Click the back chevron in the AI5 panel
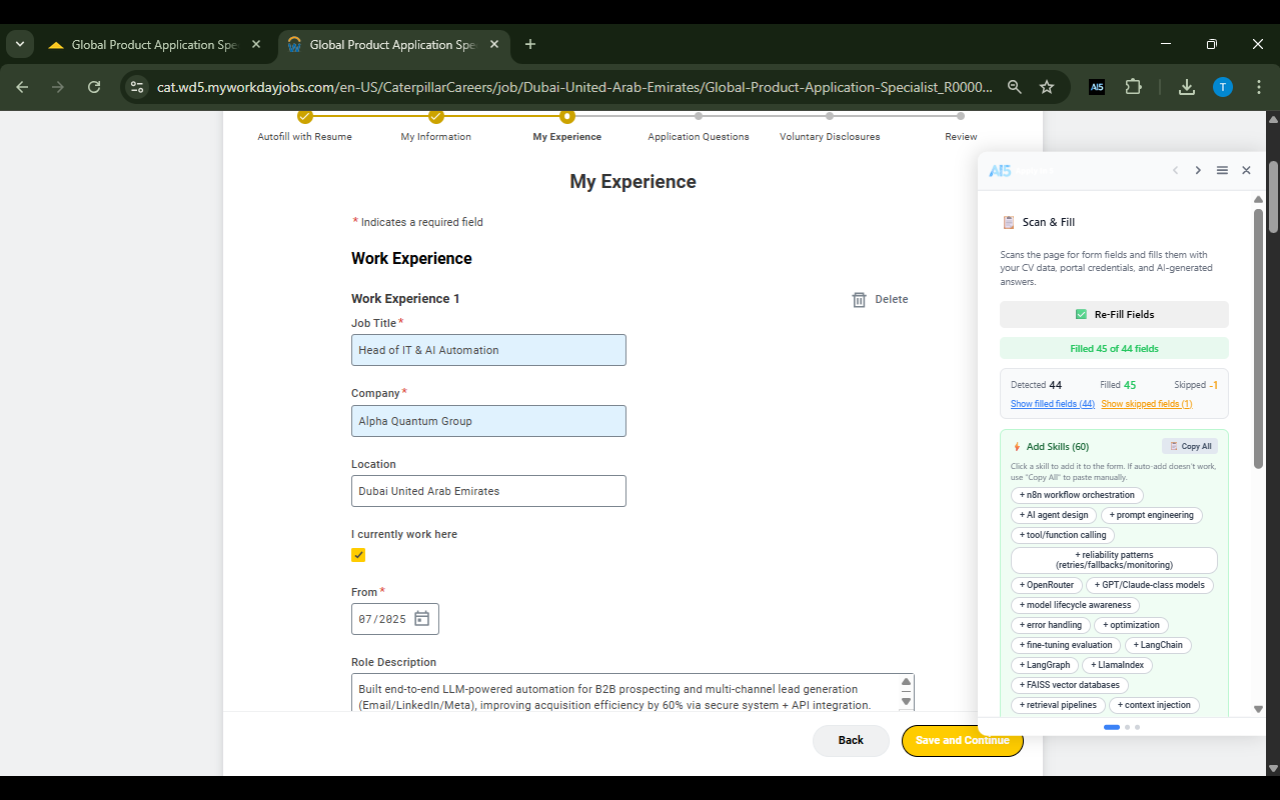The height and width of the screenshot is (800, 1280). click(x=1175, y=170)
